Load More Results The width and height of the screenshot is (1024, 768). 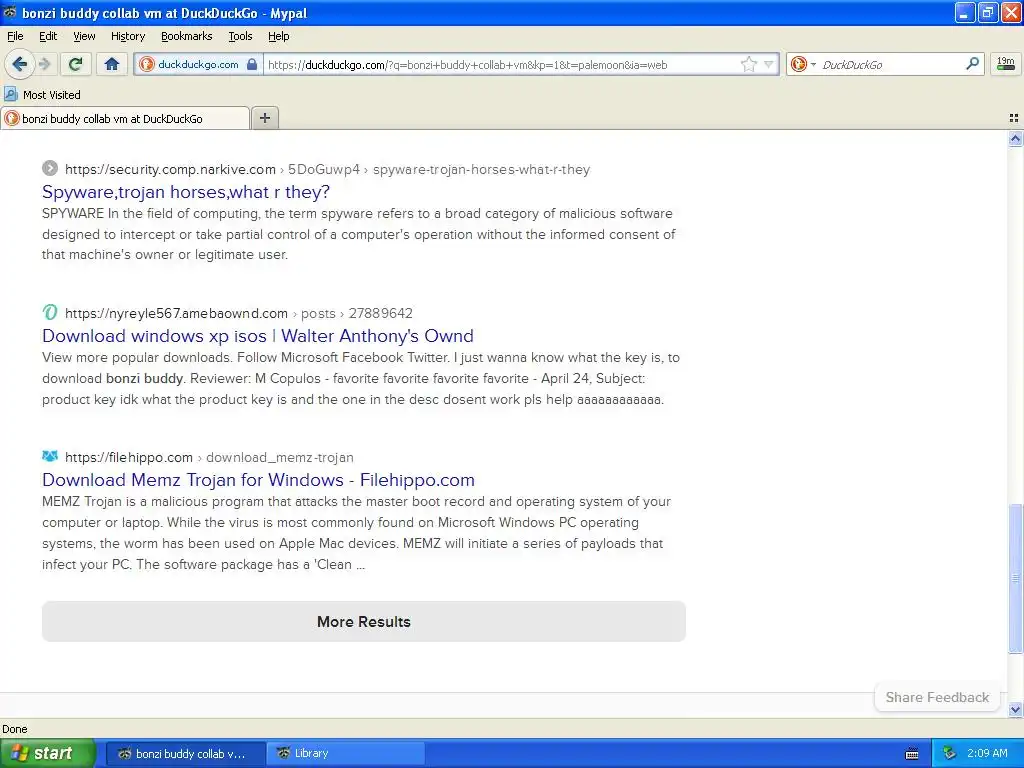pyautogui.click(x=364, y=621)
